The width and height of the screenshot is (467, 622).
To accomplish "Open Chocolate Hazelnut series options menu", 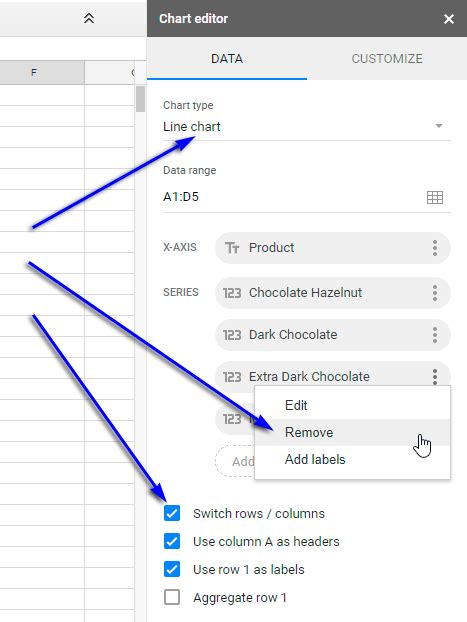I will tap(435, 293).
